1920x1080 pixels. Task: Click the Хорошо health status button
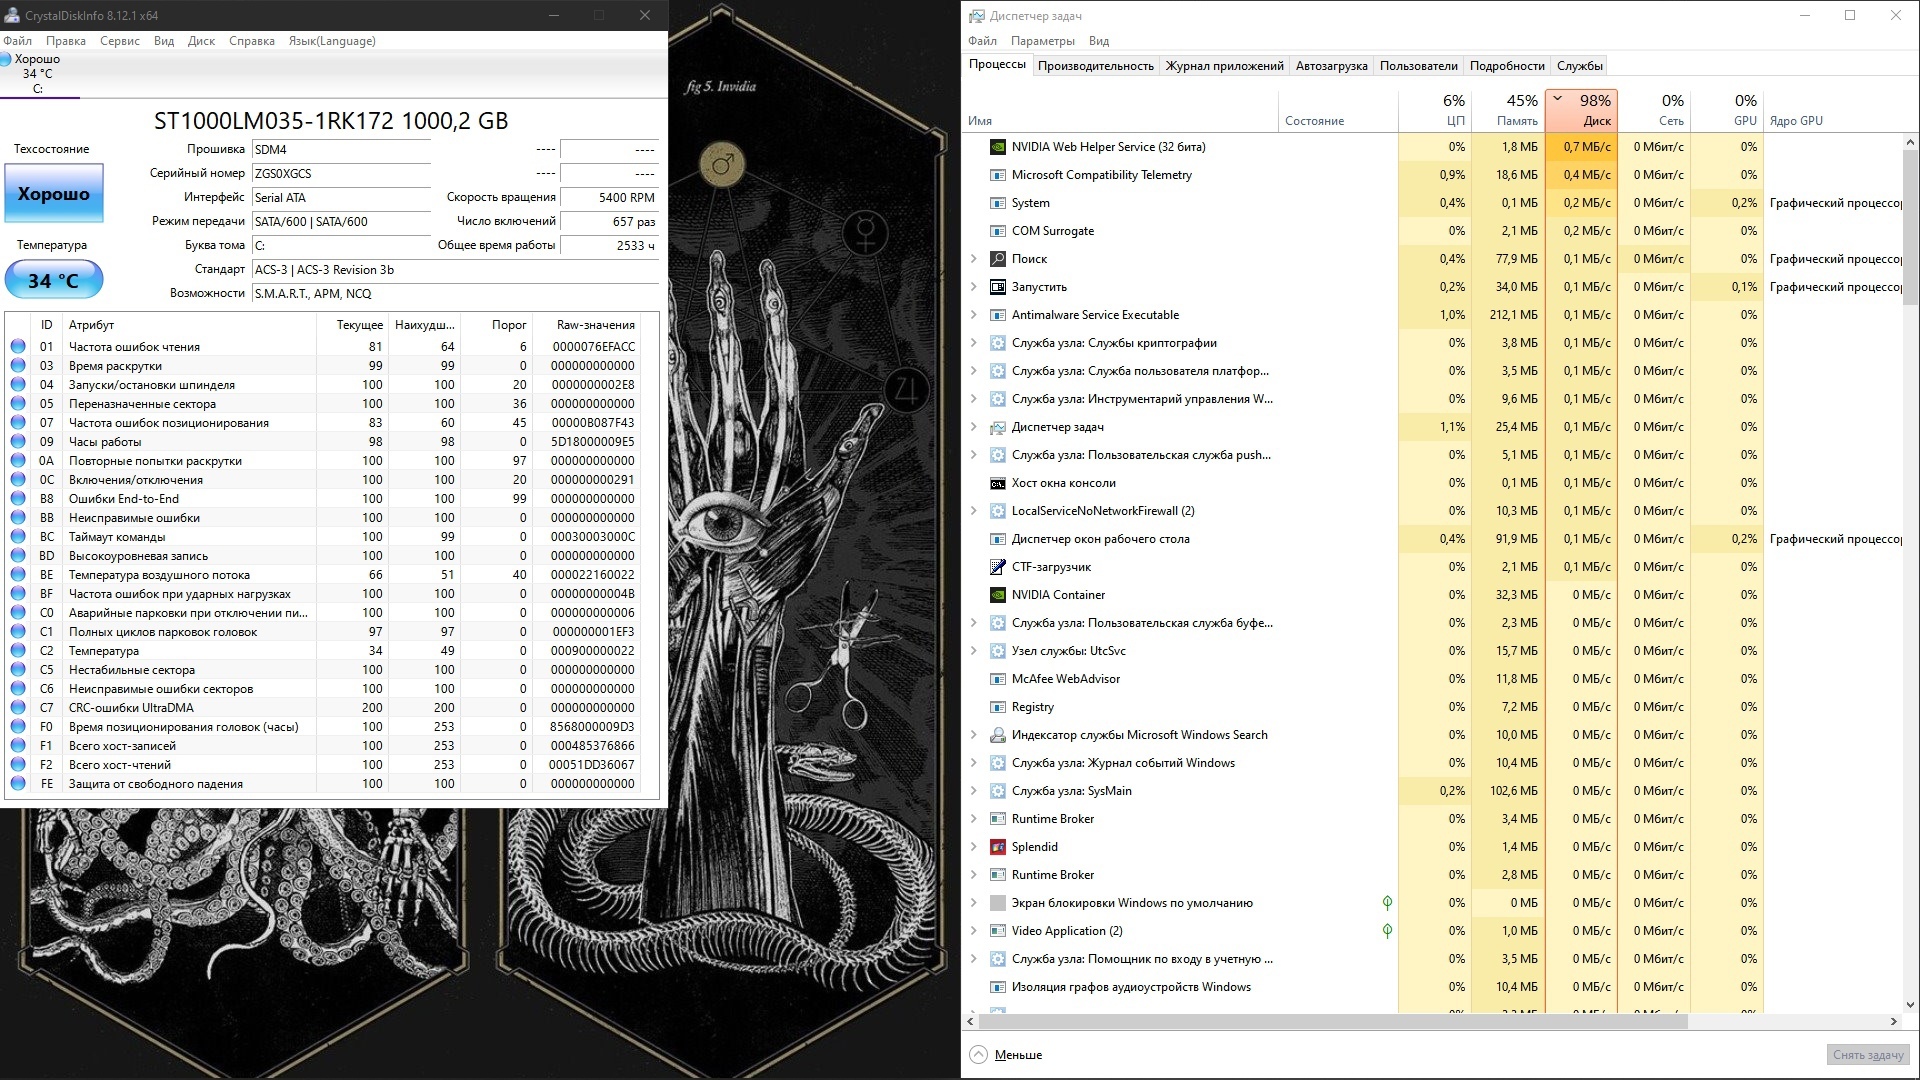pyautogui.click(x=53, y=194)
